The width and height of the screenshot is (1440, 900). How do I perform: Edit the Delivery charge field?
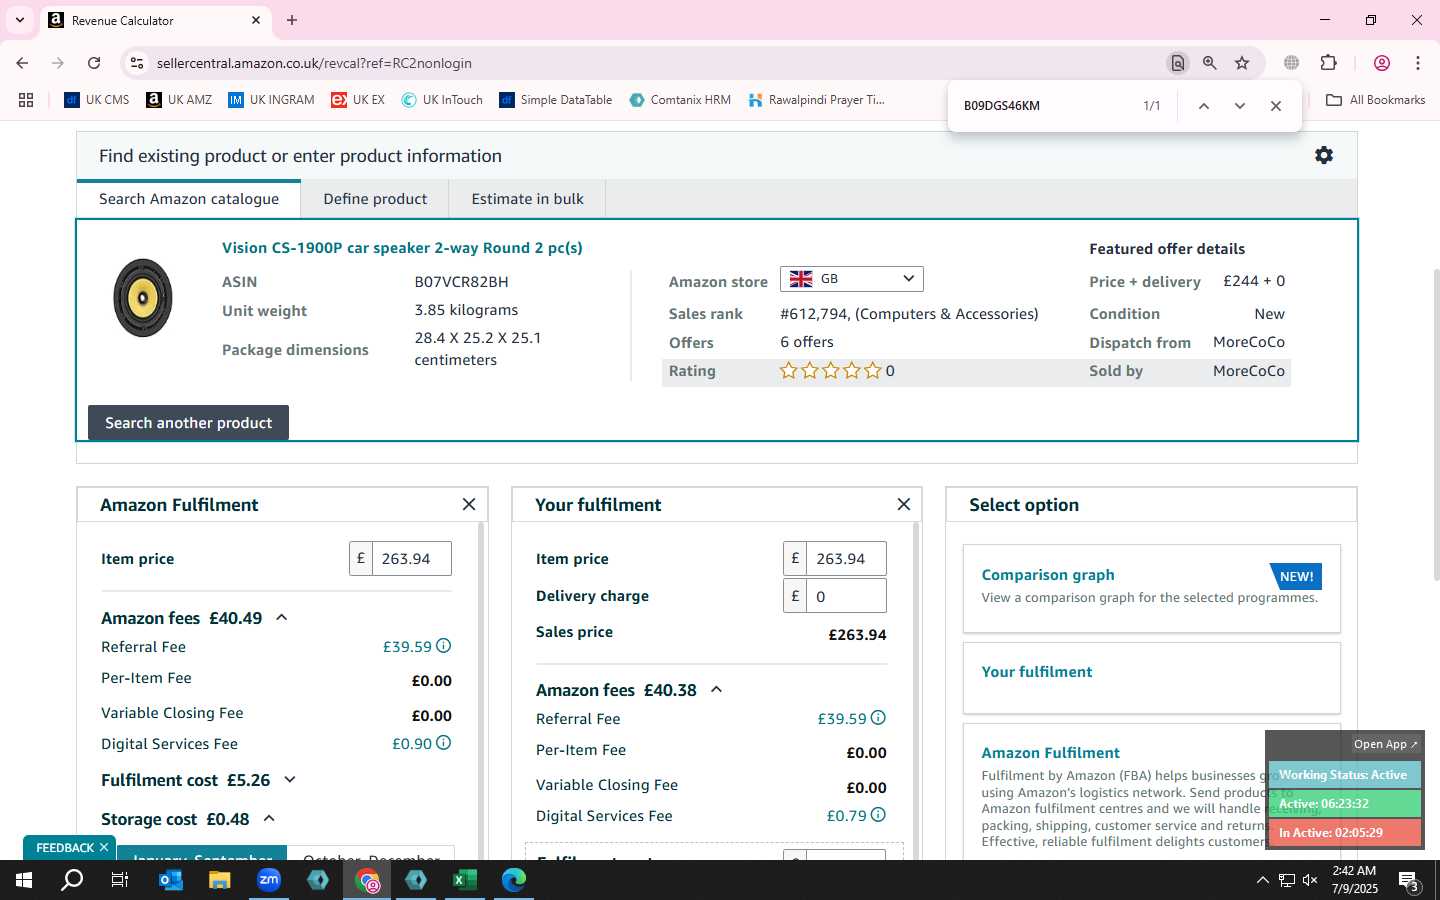(846, 596)
